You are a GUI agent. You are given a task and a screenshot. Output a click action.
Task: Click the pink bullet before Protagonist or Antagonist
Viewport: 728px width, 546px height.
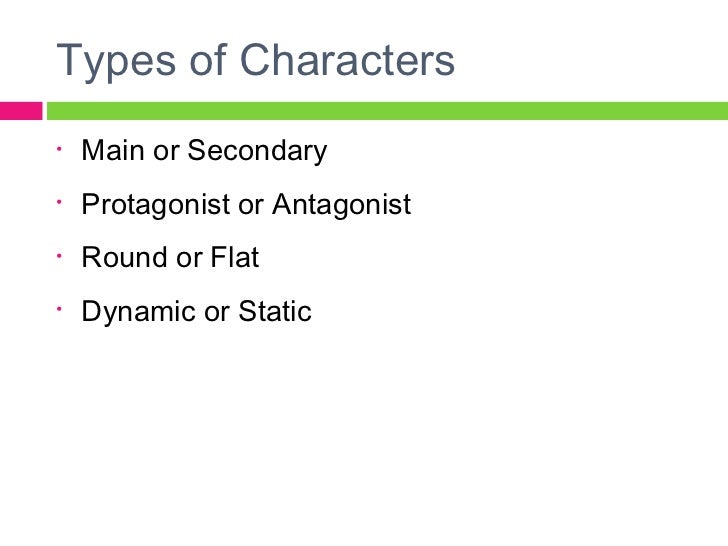pos(59,202)
